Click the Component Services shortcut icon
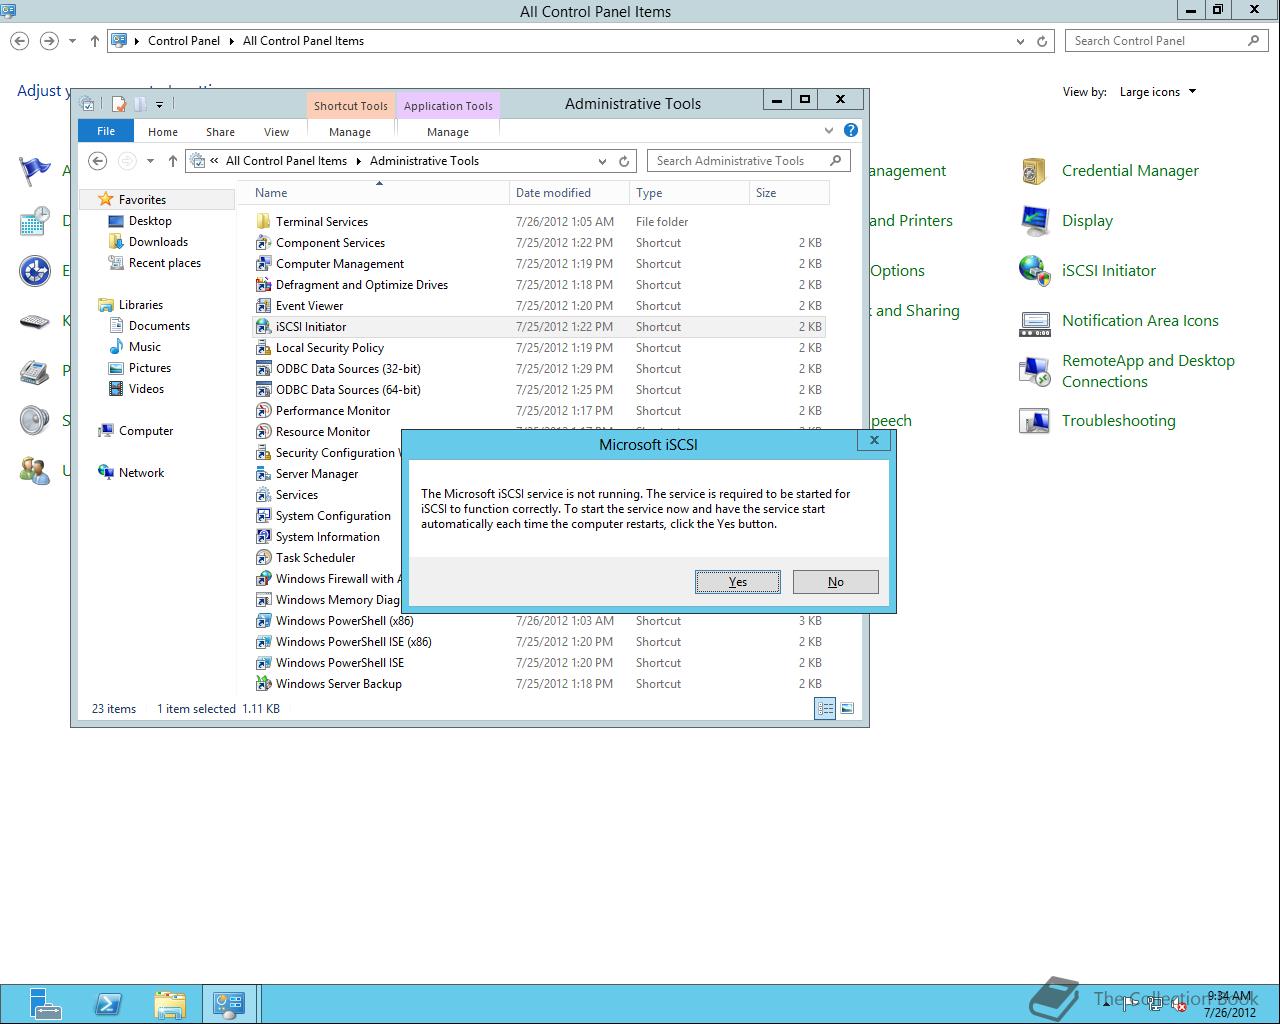The height and width of the screenshot is (1024, 1280). (x=263, y=243)
